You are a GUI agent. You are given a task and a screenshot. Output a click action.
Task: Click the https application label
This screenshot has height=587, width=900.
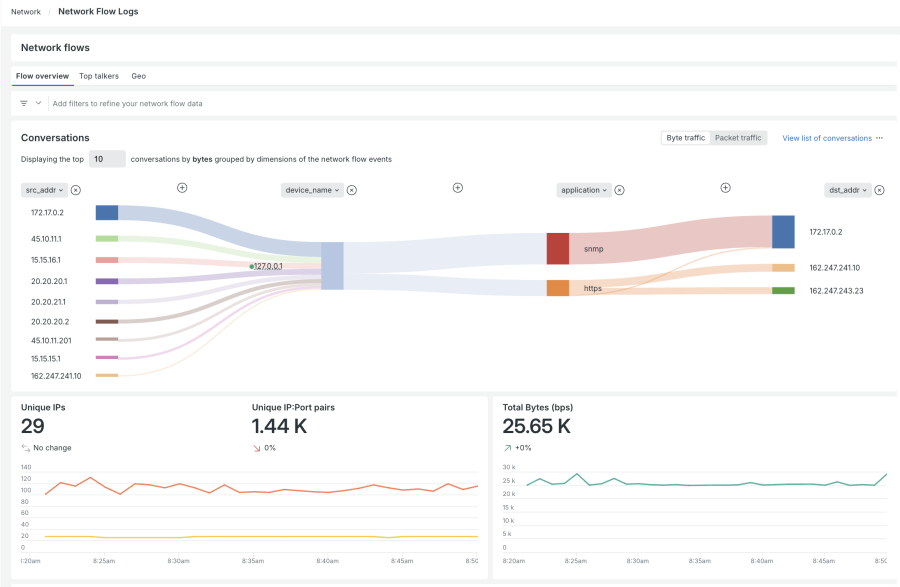(x=592, y=289)
